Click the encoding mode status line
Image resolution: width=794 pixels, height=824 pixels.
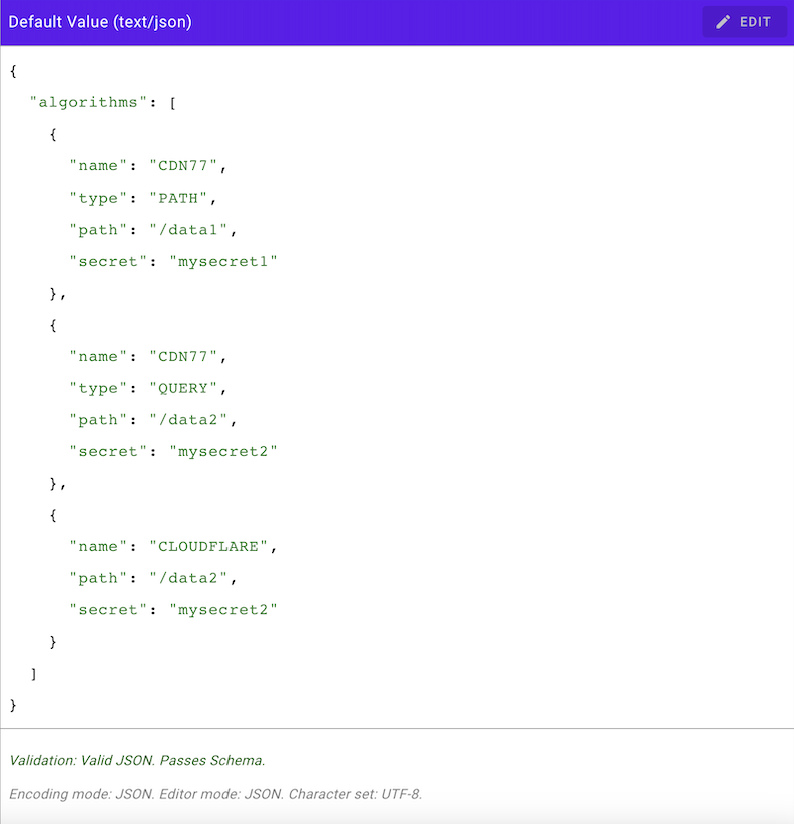215,794
